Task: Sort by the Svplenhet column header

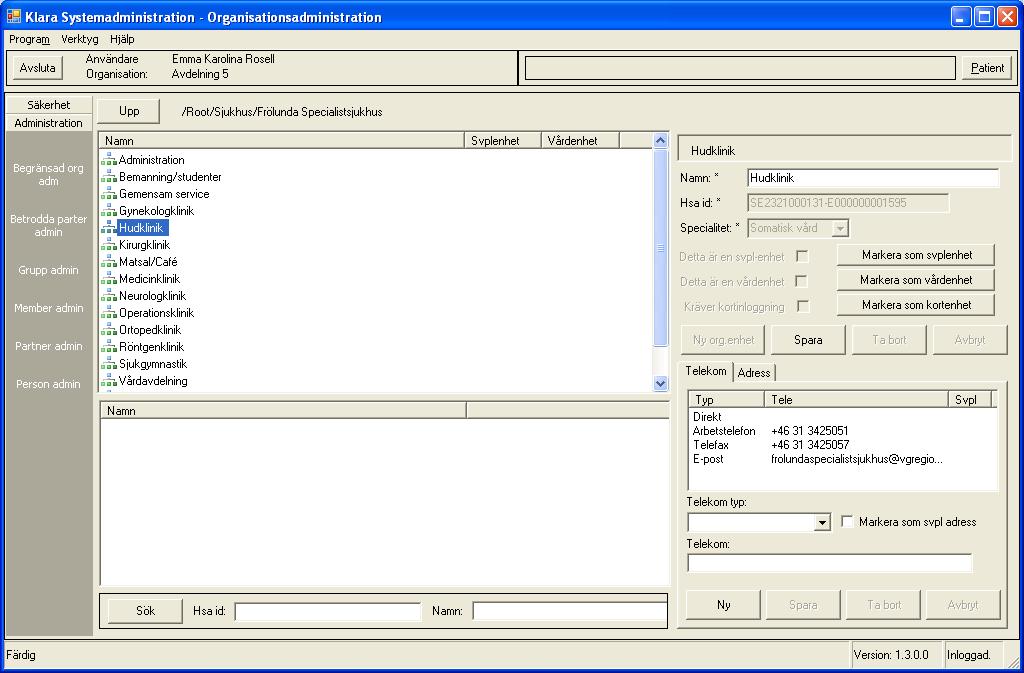Action: click(x=502, y=140)
